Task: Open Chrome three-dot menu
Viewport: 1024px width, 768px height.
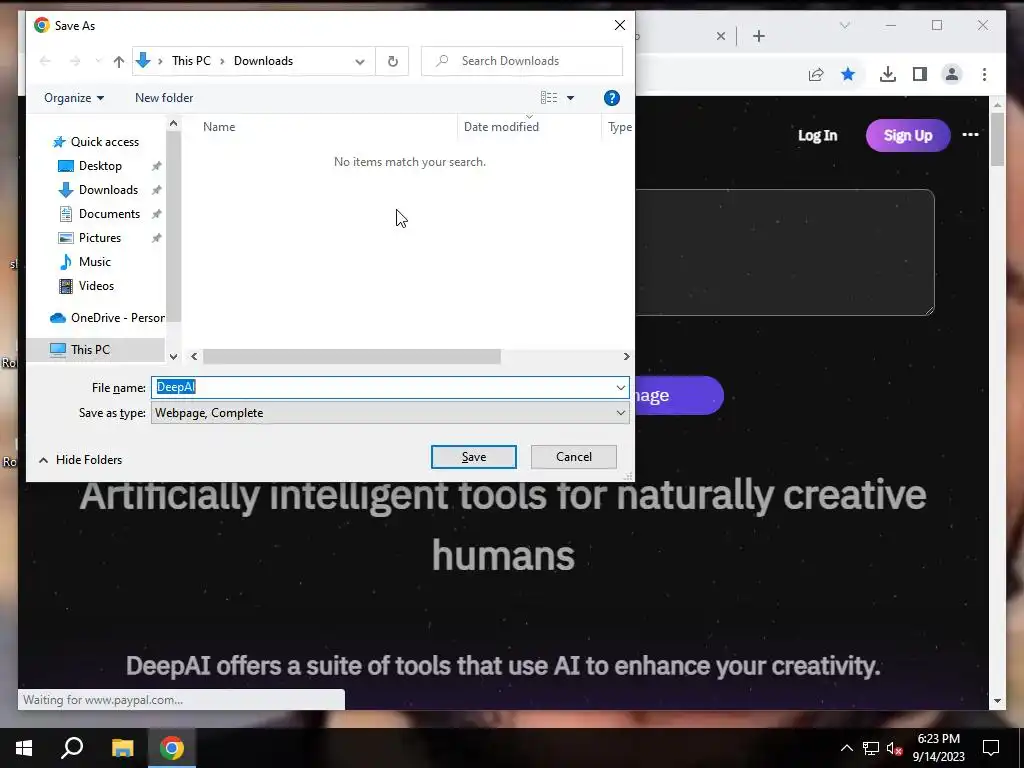Action: (x=984, y=74)
